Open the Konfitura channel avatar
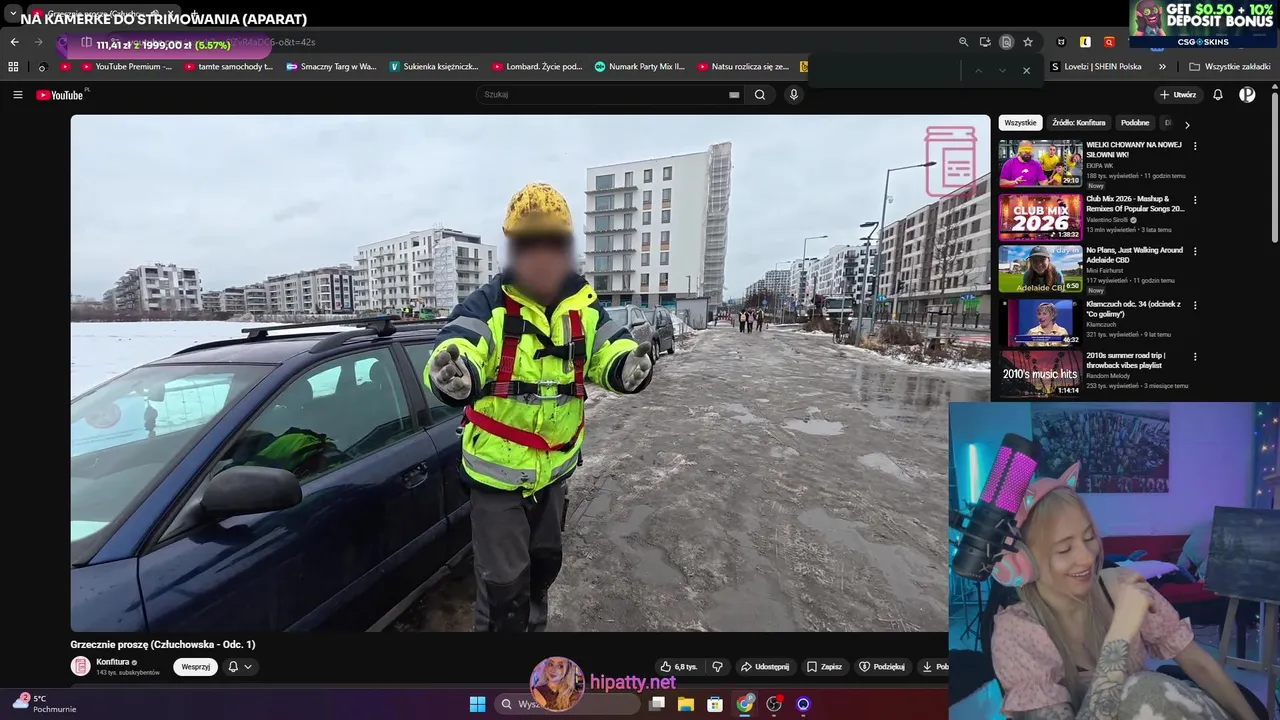This screenshot has height=720, width=1280. tap(80, 666)
